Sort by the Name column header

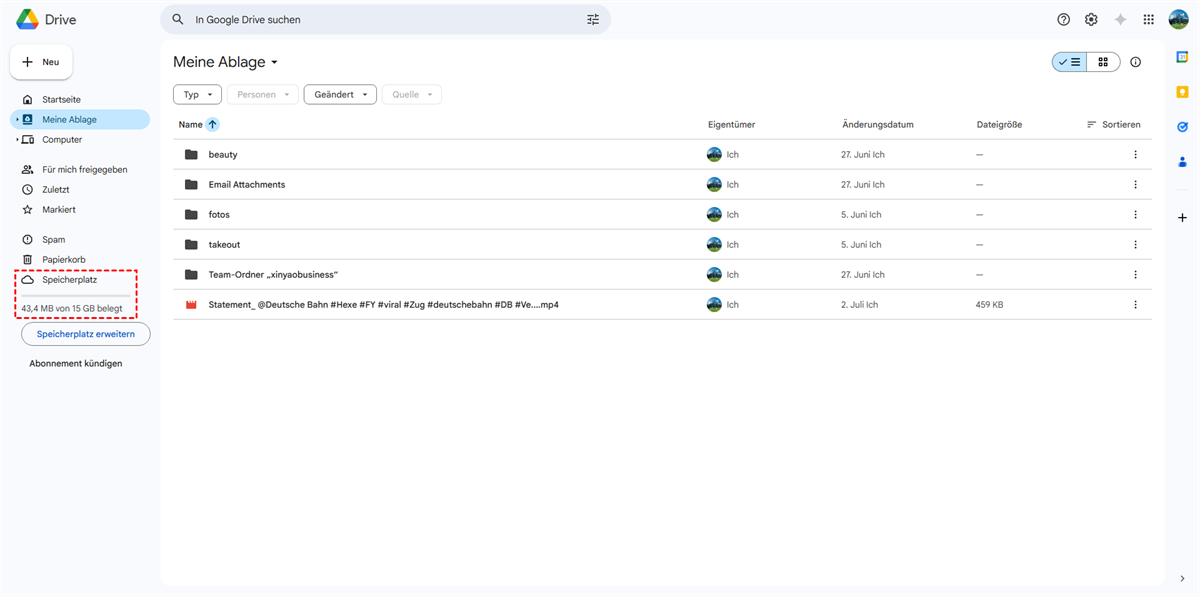(x=190, y=125)
